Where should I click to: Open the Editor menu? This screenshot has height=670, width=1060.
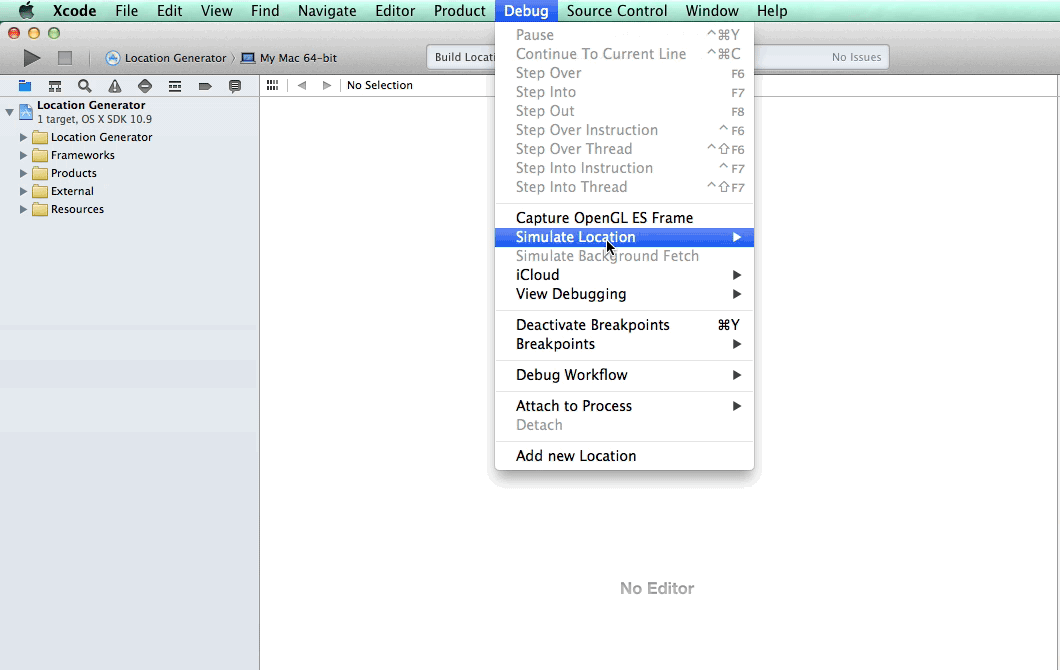(395, 11)
